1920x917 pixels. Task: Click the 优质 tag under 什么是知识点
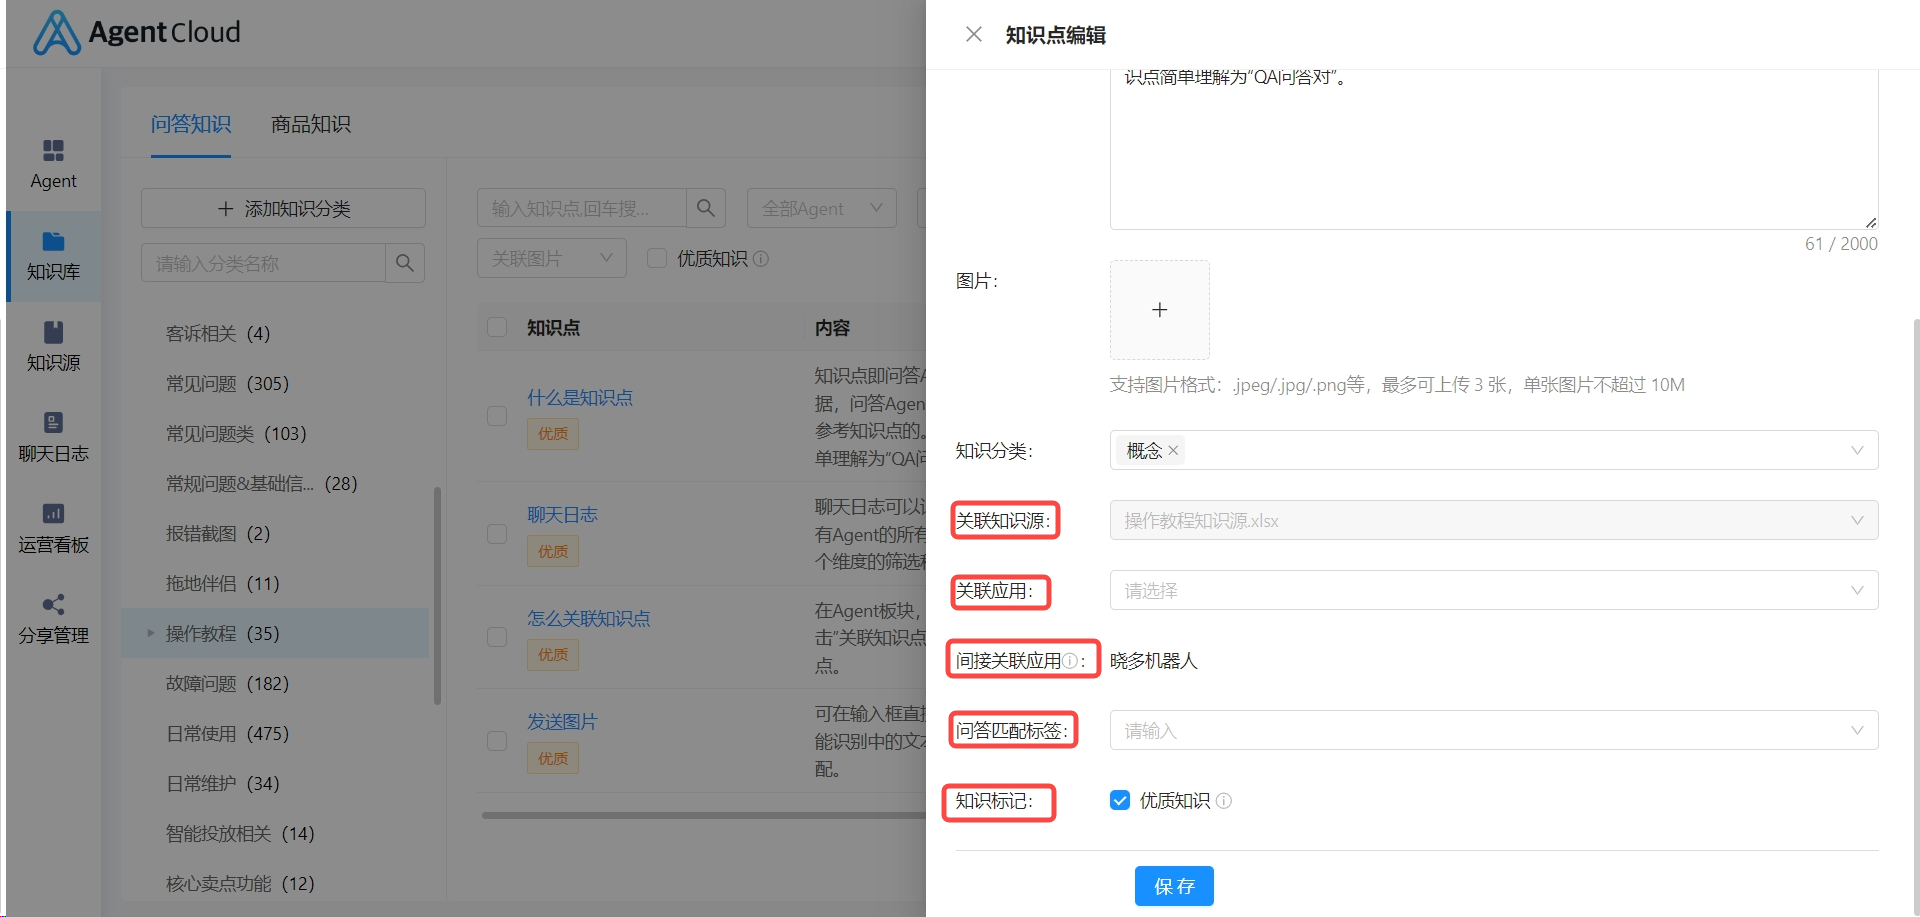click(553, 434)
